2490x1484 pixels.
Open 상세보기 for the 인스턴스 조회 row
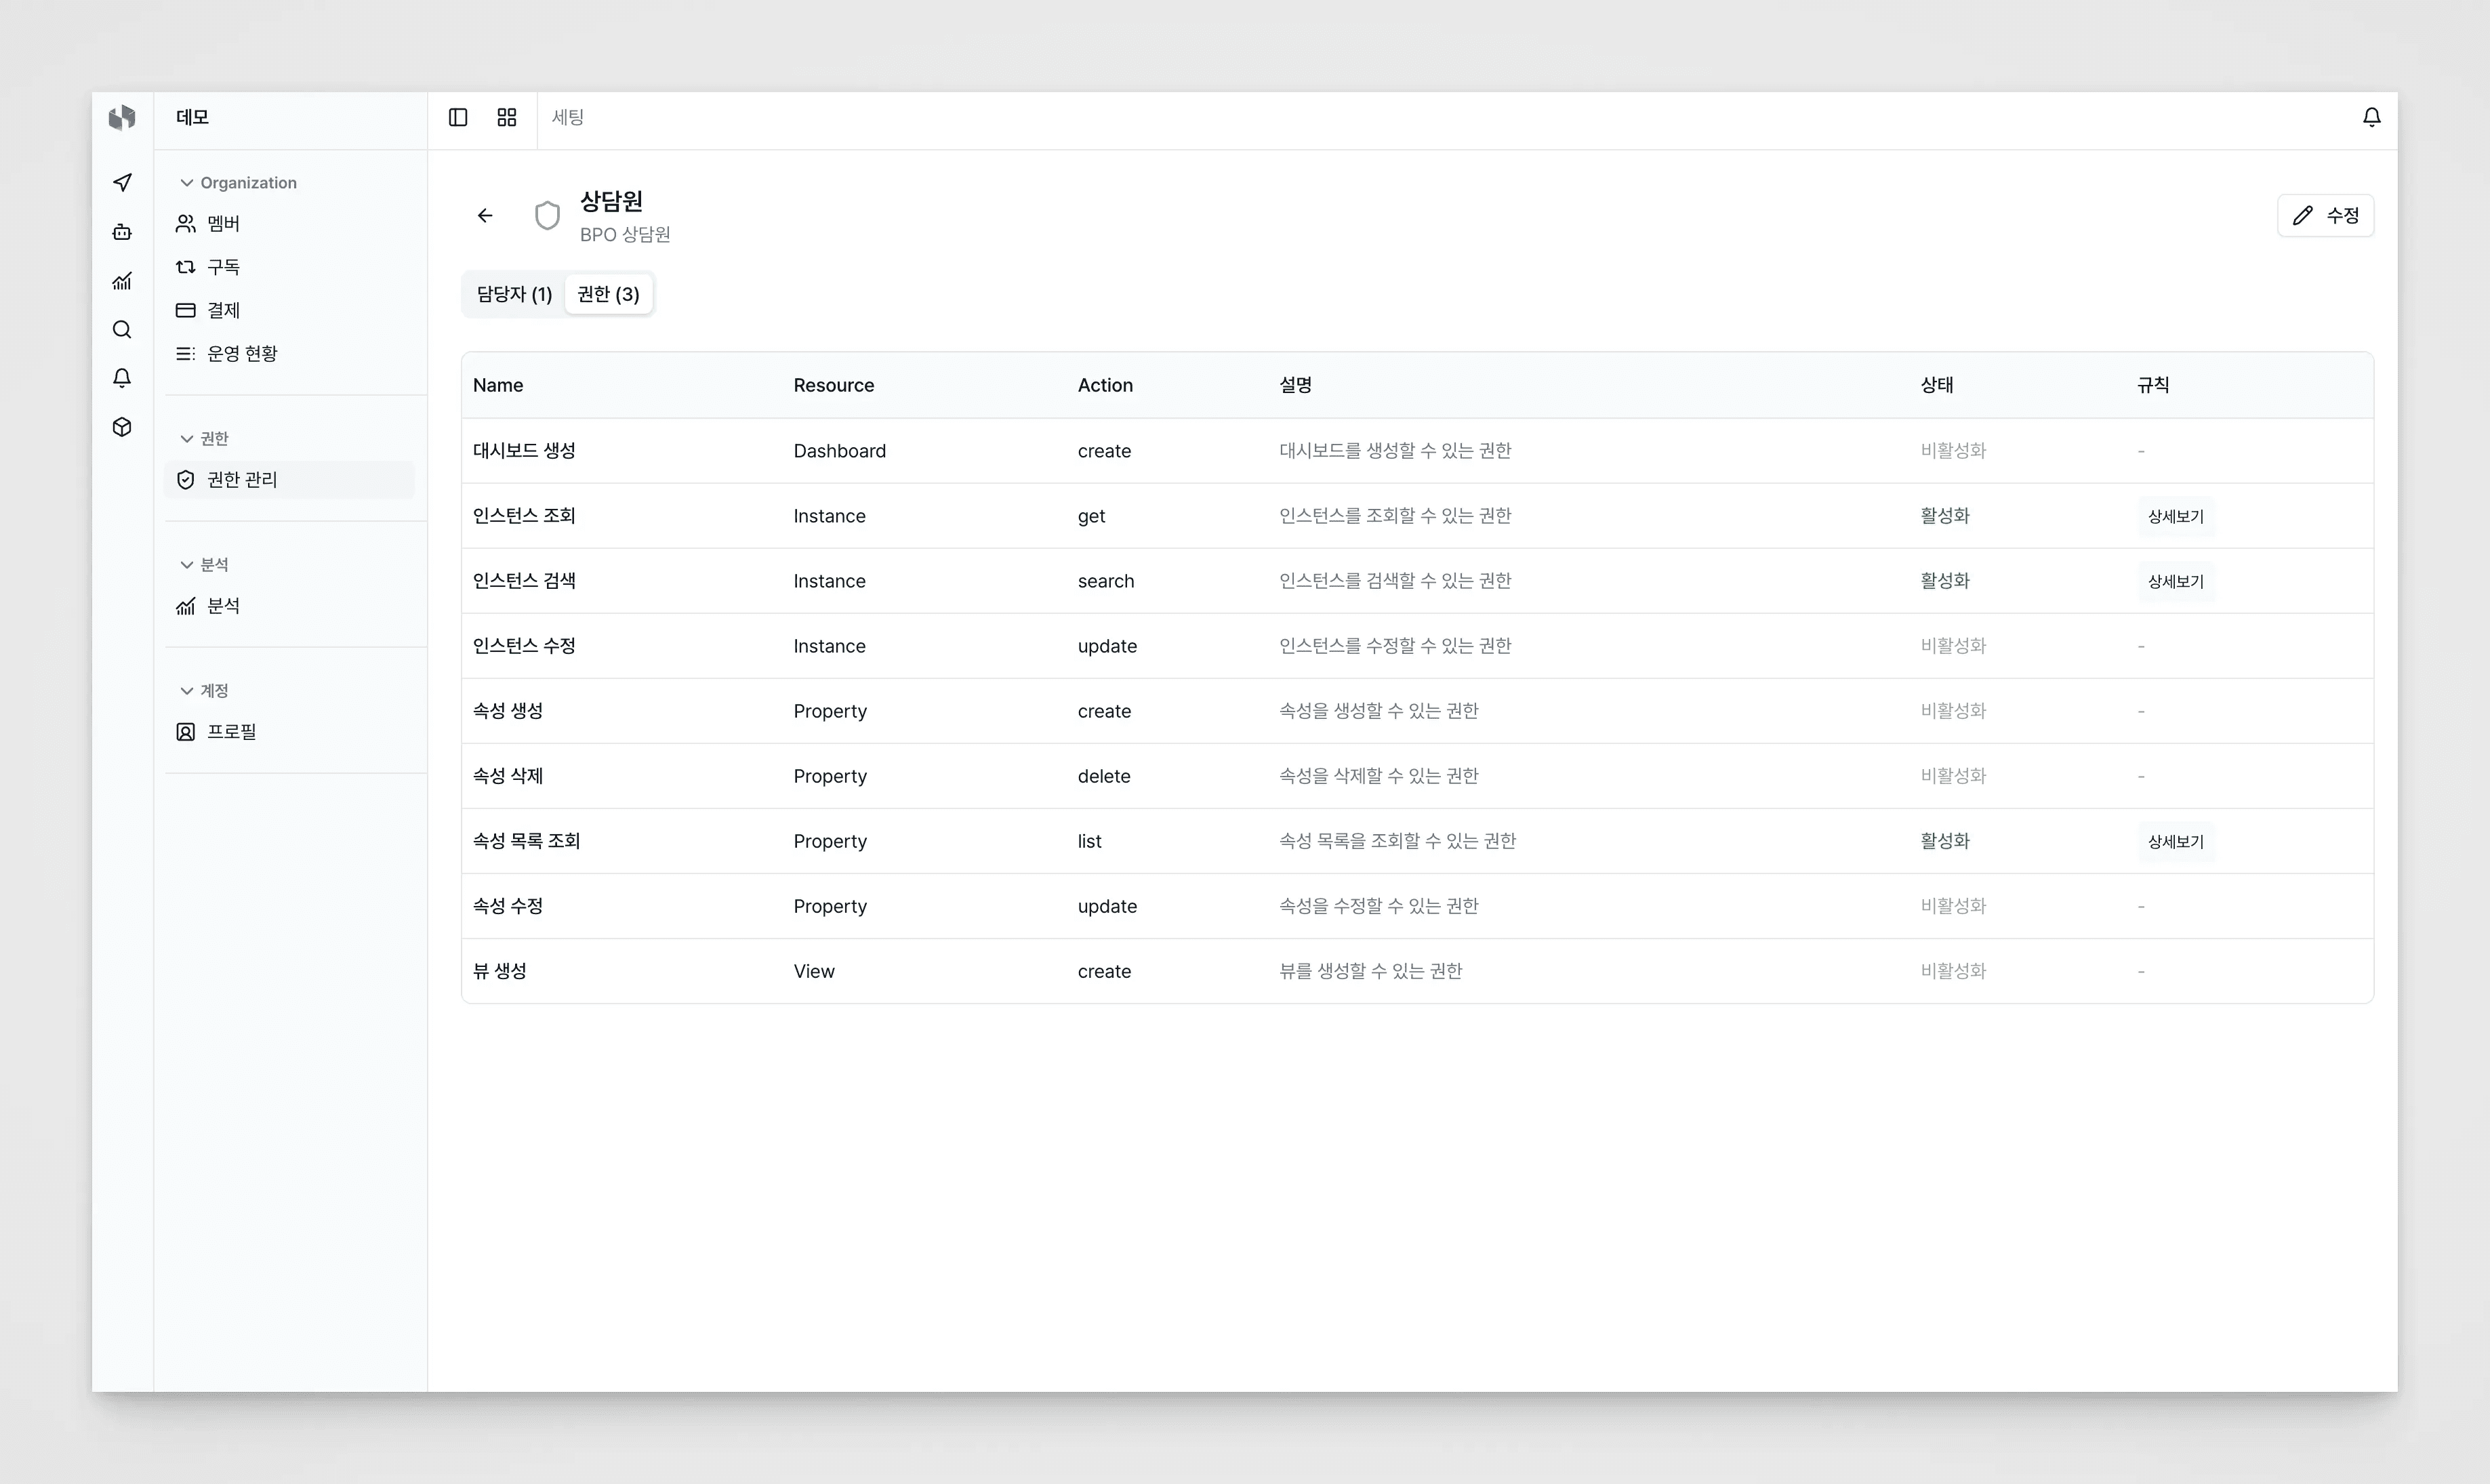pyautogui.click(x=2176, y=516)
